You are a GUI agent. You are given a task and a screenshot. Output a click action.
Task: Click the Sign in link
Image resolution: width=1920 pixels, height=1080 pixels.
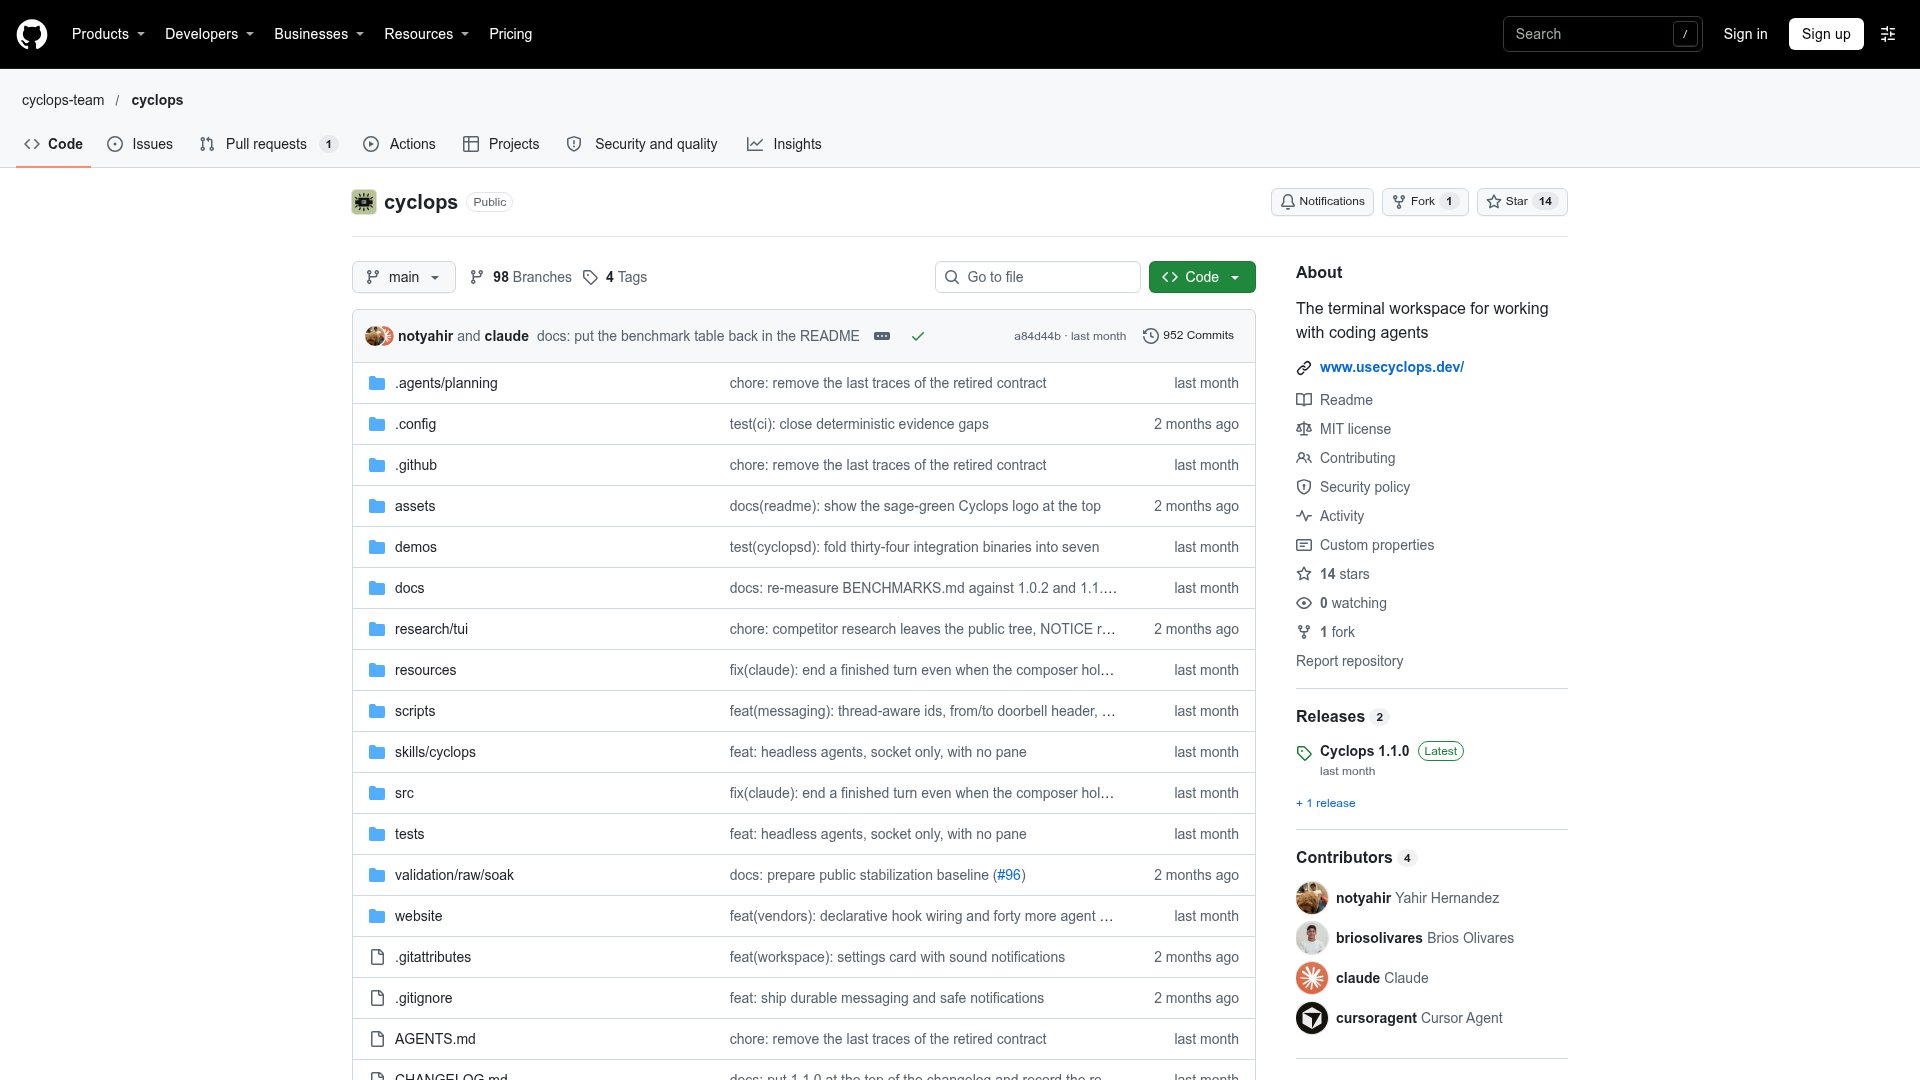point(1745,34)
